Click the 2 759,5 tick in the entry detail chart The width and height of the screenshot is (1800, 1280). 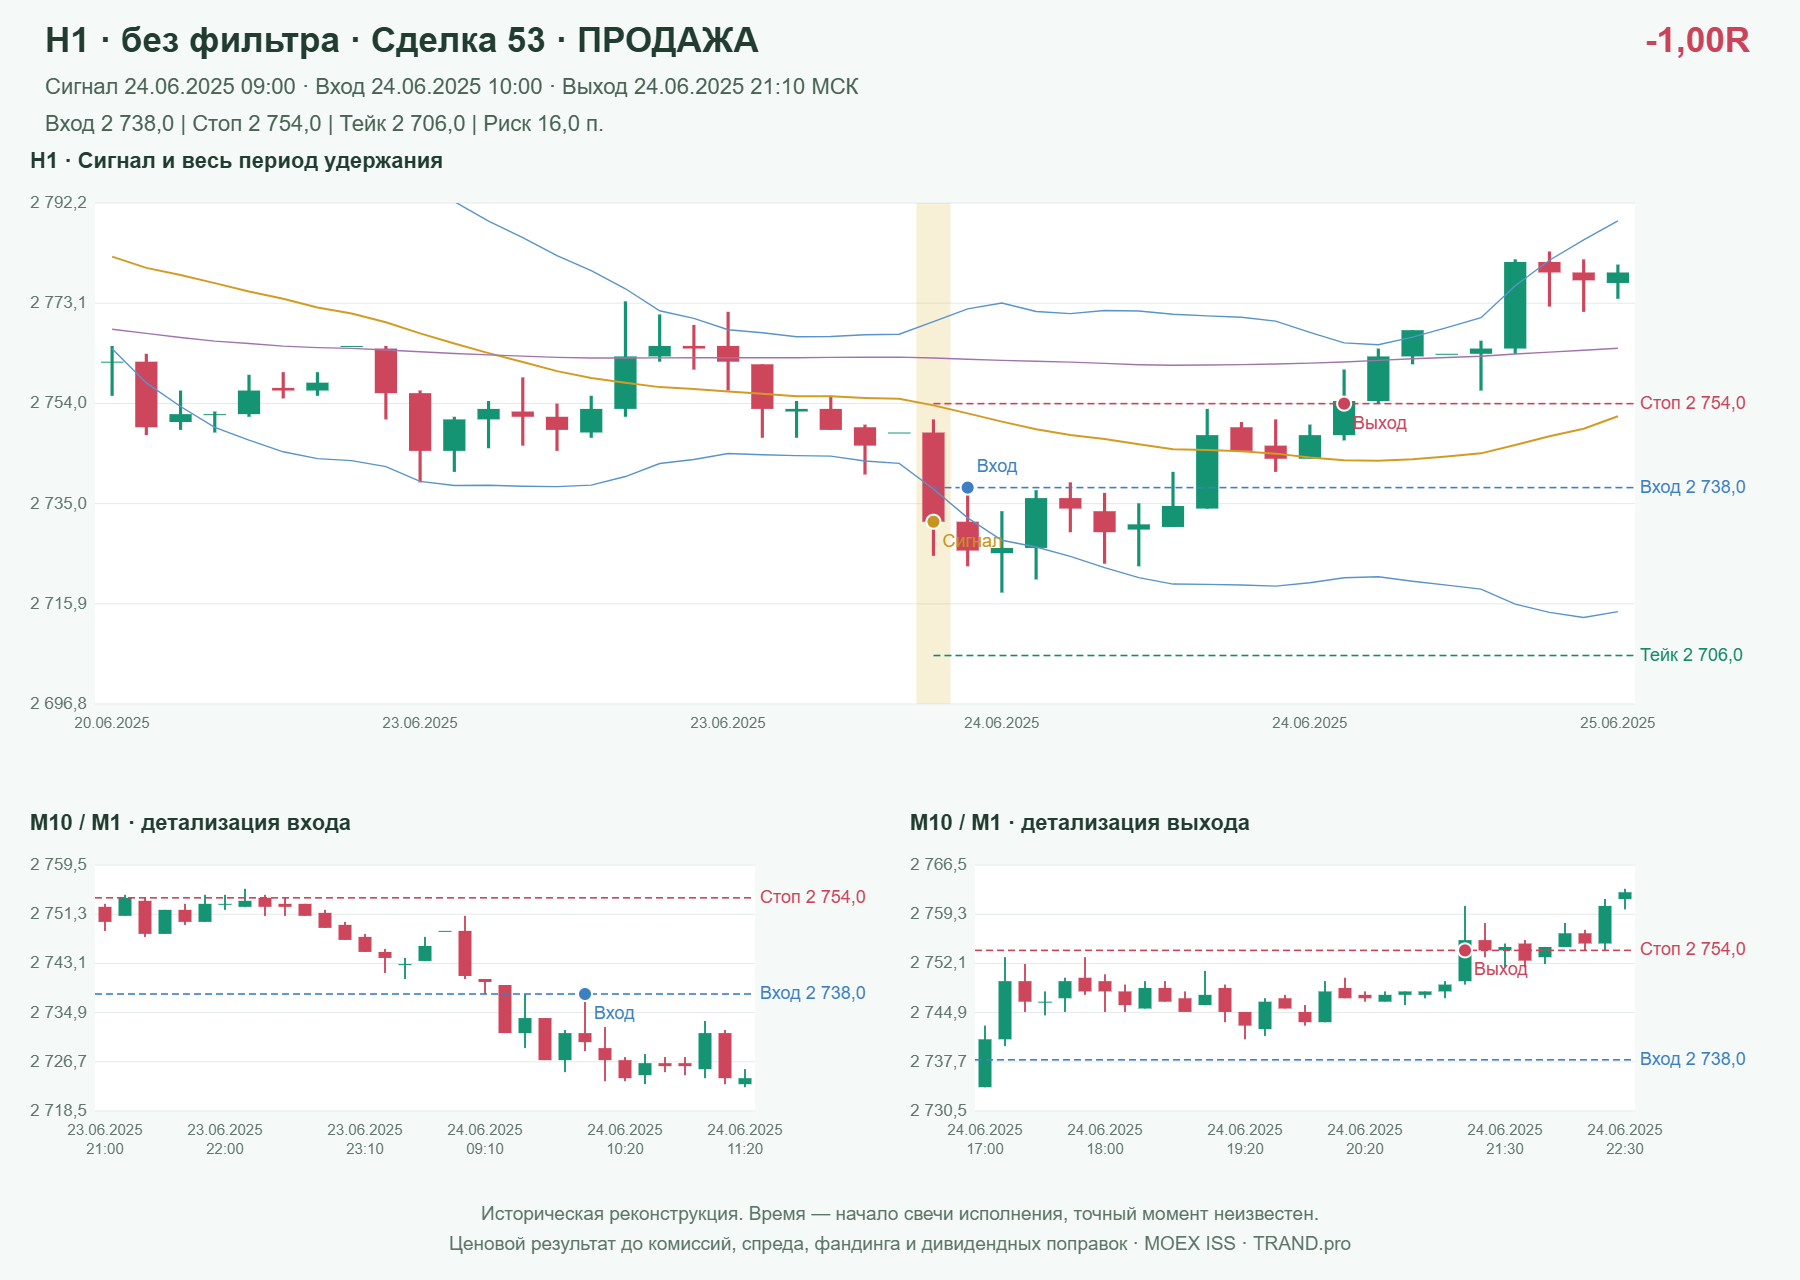point(58,864)
